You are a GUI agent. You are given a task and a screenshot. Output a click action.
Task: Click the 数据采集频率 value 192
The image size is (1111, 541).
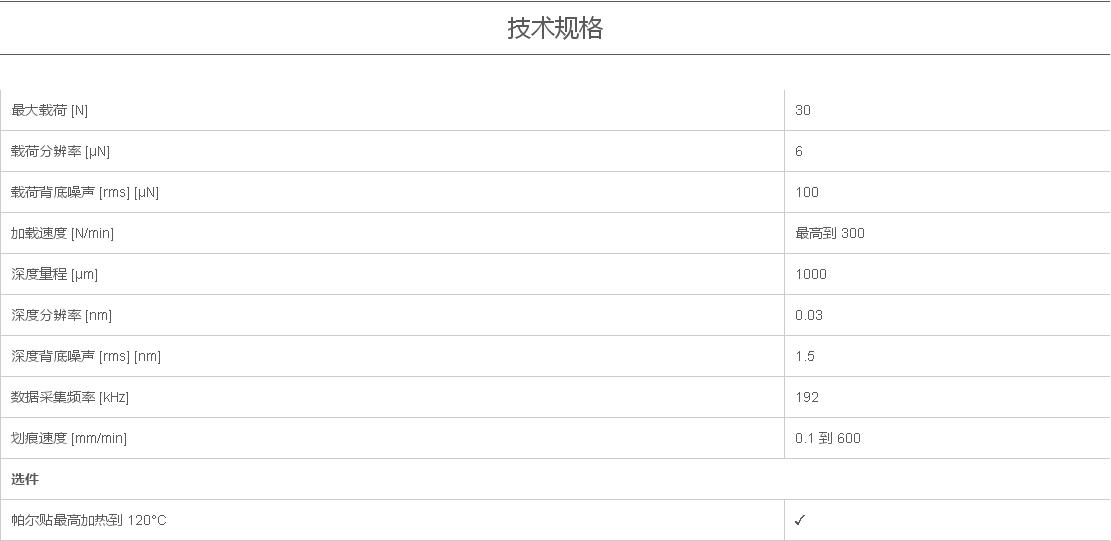pos(807,397)
